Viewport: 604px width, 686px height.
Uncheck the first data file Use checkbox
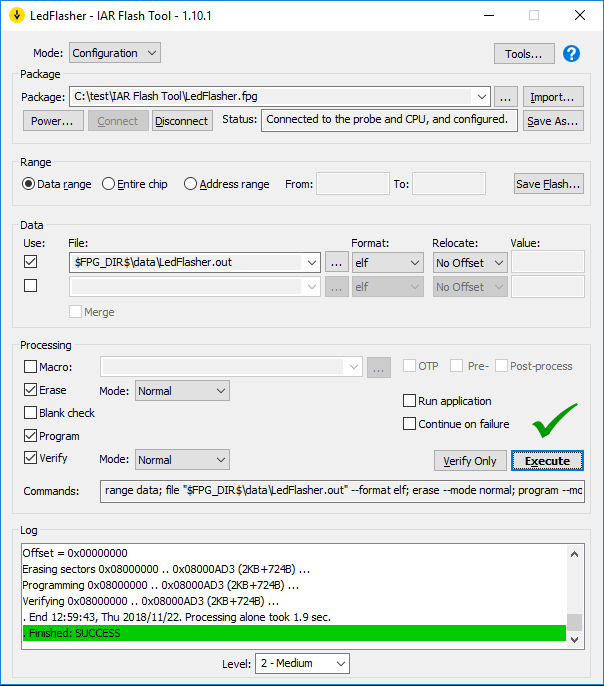tap(31, 262)
